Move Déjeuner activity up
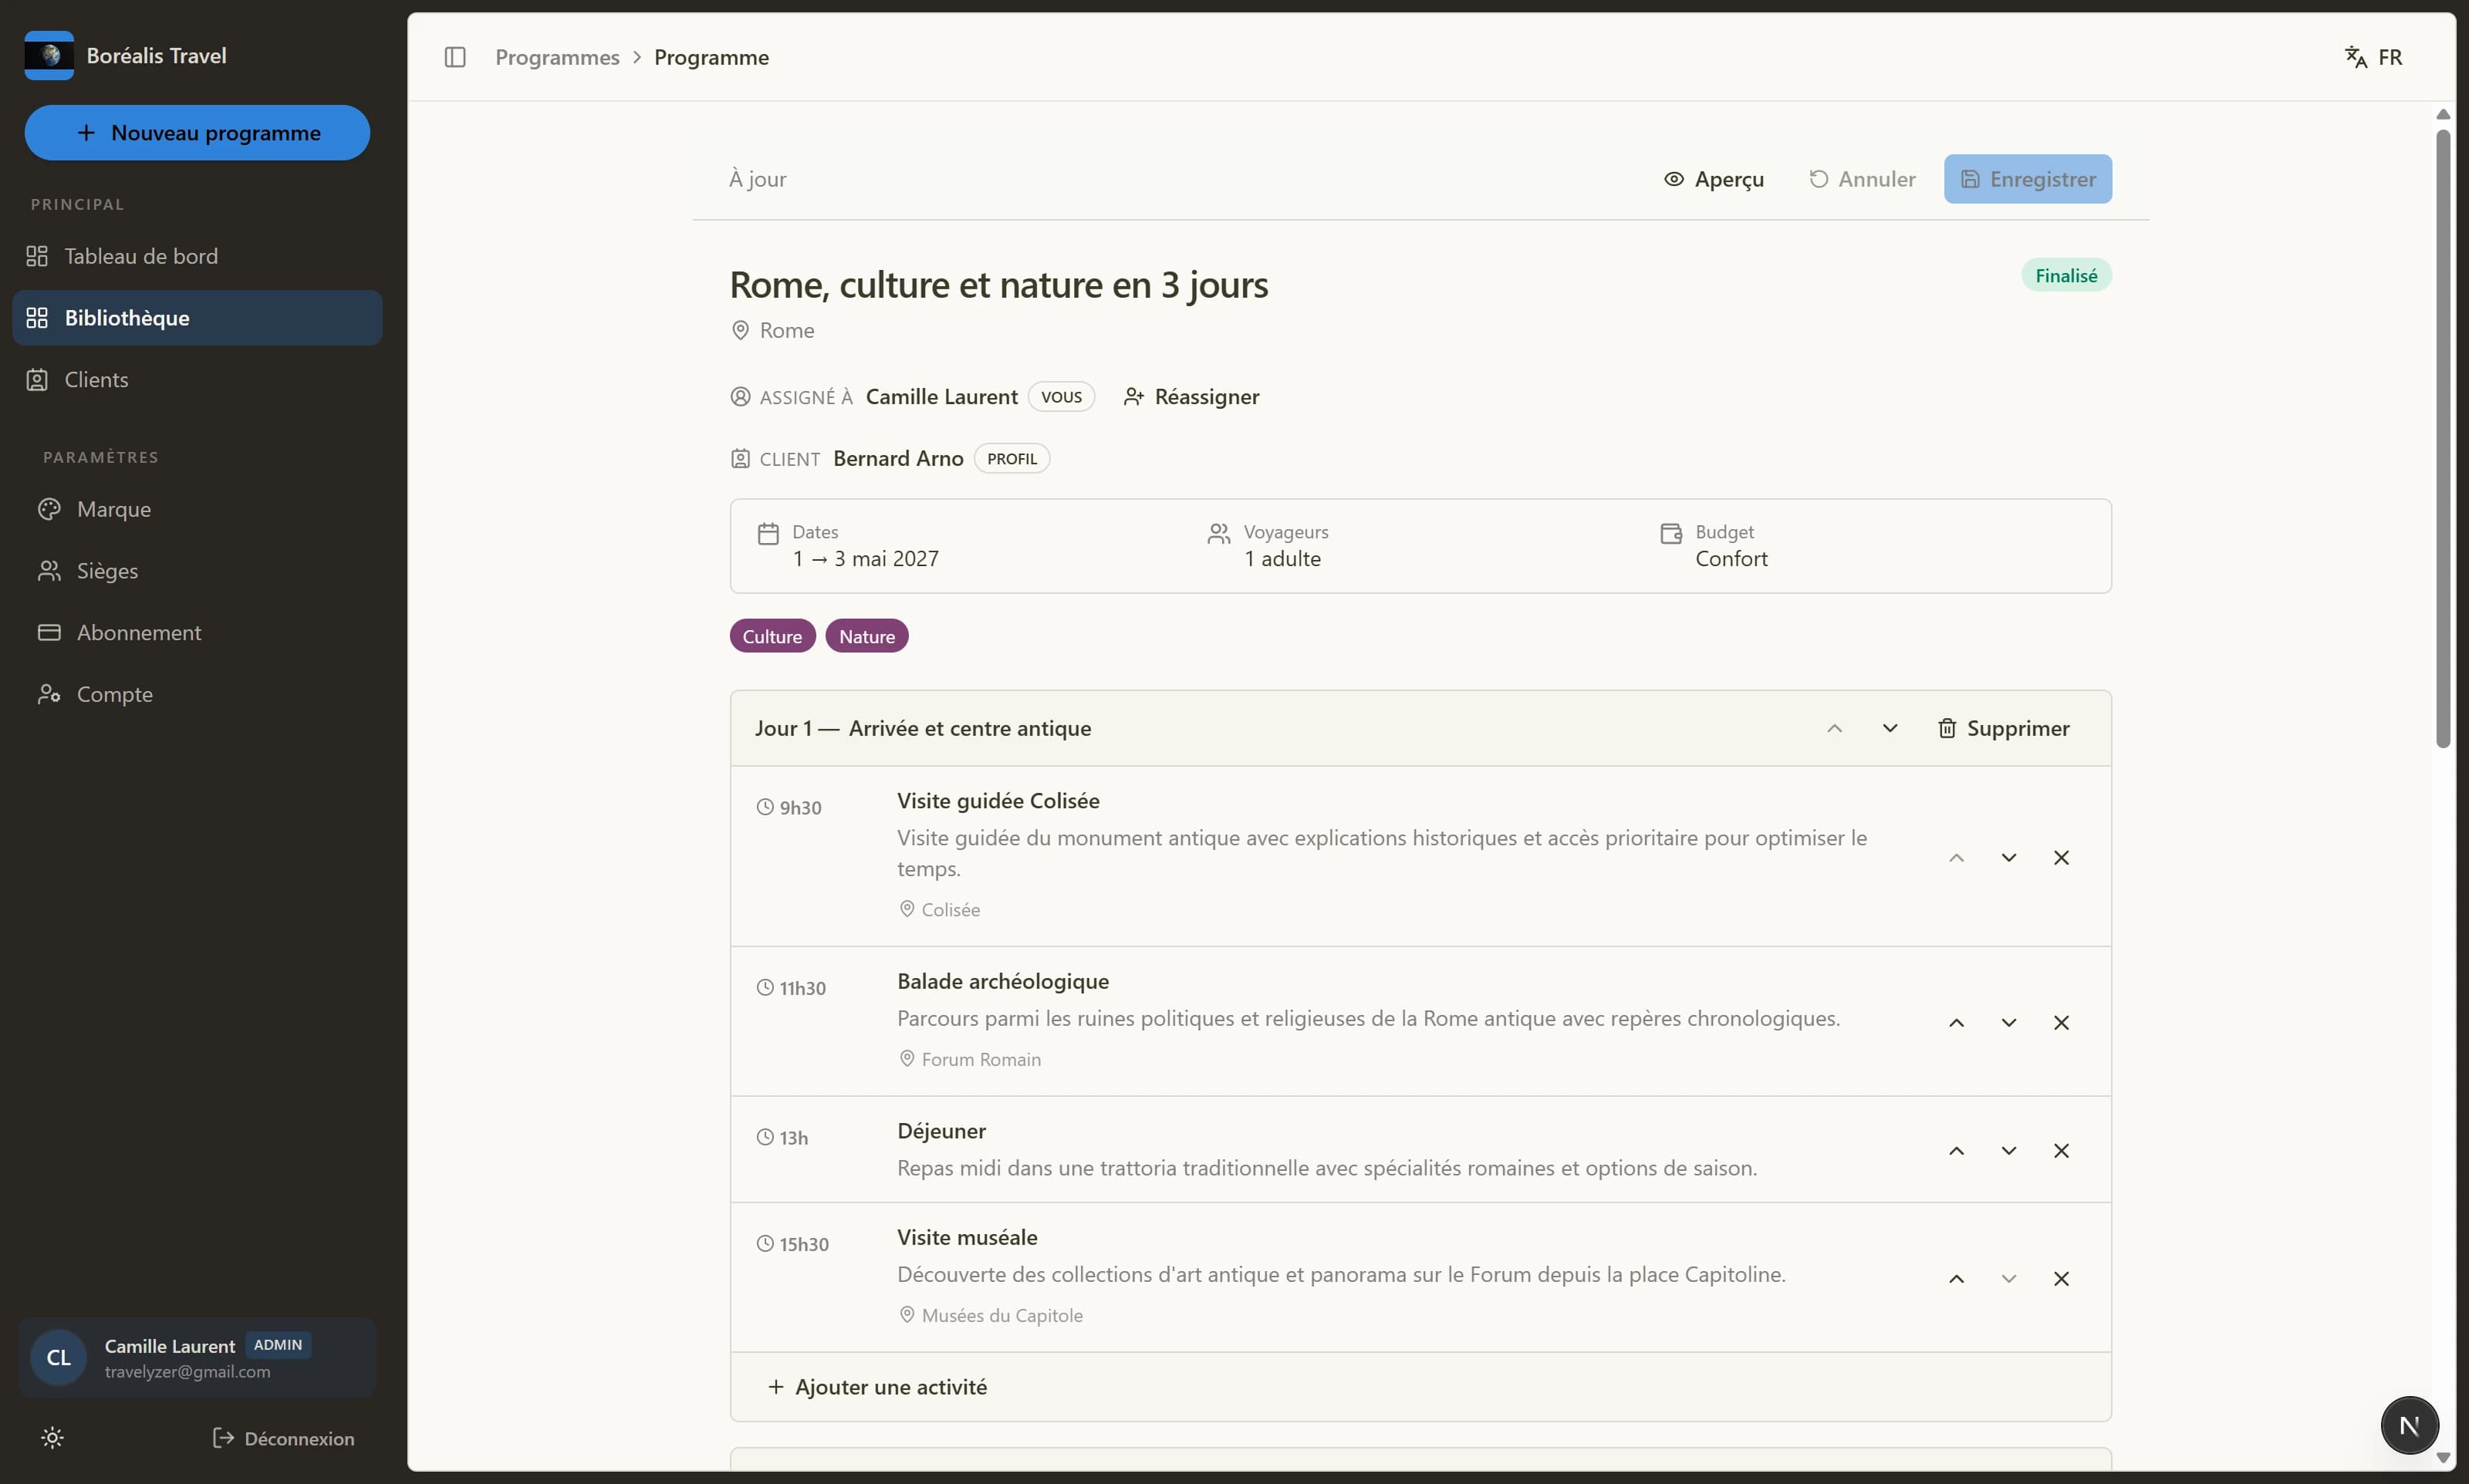2469x1484 pixels. (x=1956, y=1151)
